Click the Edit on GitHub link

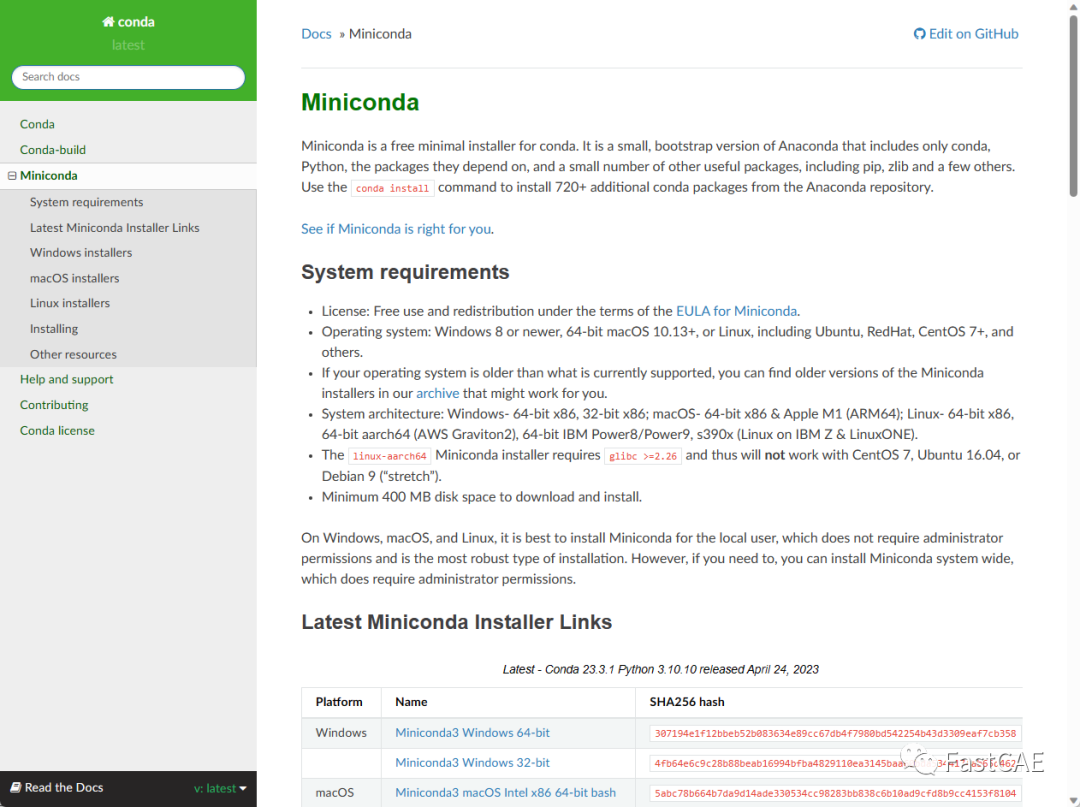tap(966, 34)
